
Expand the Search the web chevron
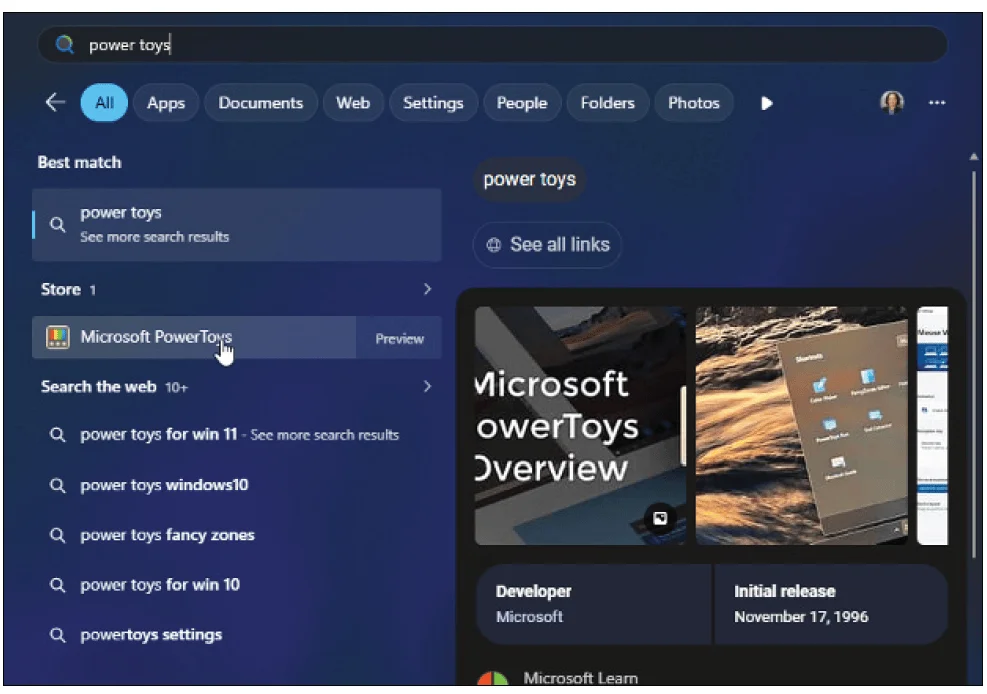tap(427, 386)
